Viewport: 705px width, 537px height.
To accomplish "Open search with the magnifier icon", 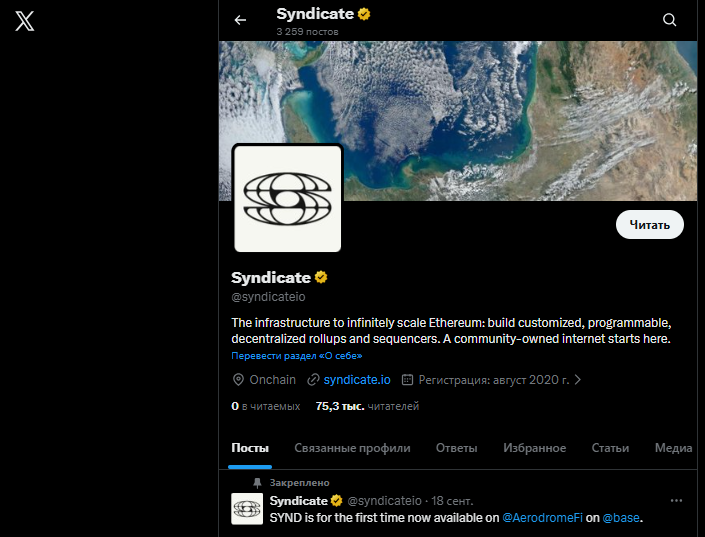I will pos(669,20).
